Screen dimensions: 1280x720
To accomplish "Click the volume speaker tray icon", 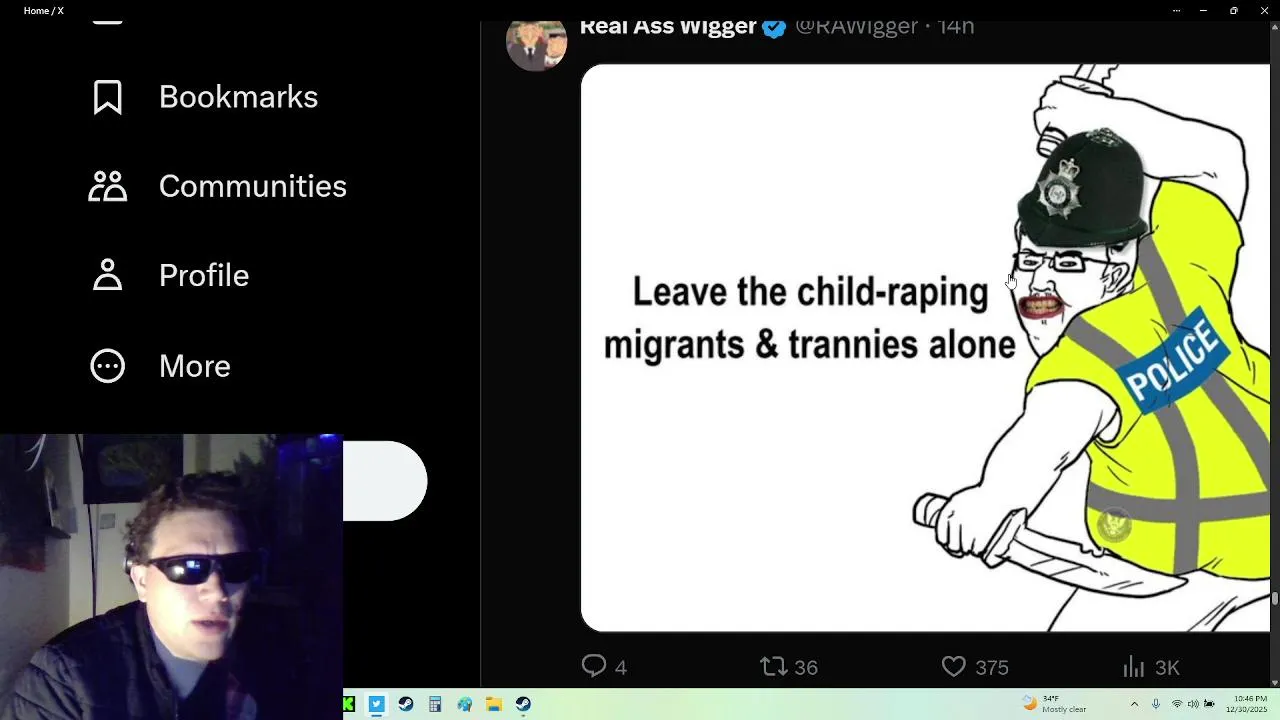I will point(1193,704).
